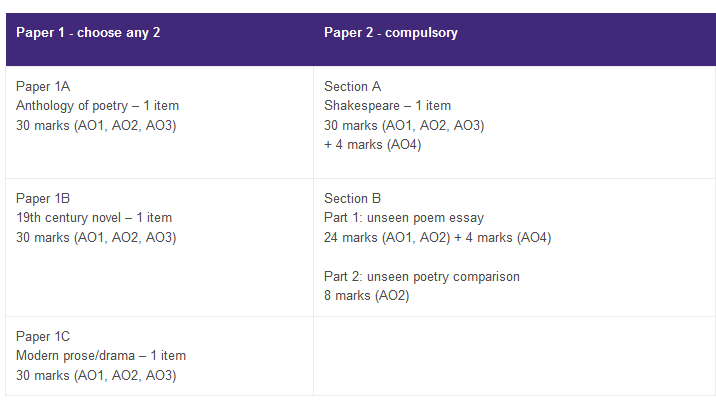This screenshot has height=402, width=716.
Task: Click 'Part 2: unseen poetry comparison' text
Action: [422, 276]
